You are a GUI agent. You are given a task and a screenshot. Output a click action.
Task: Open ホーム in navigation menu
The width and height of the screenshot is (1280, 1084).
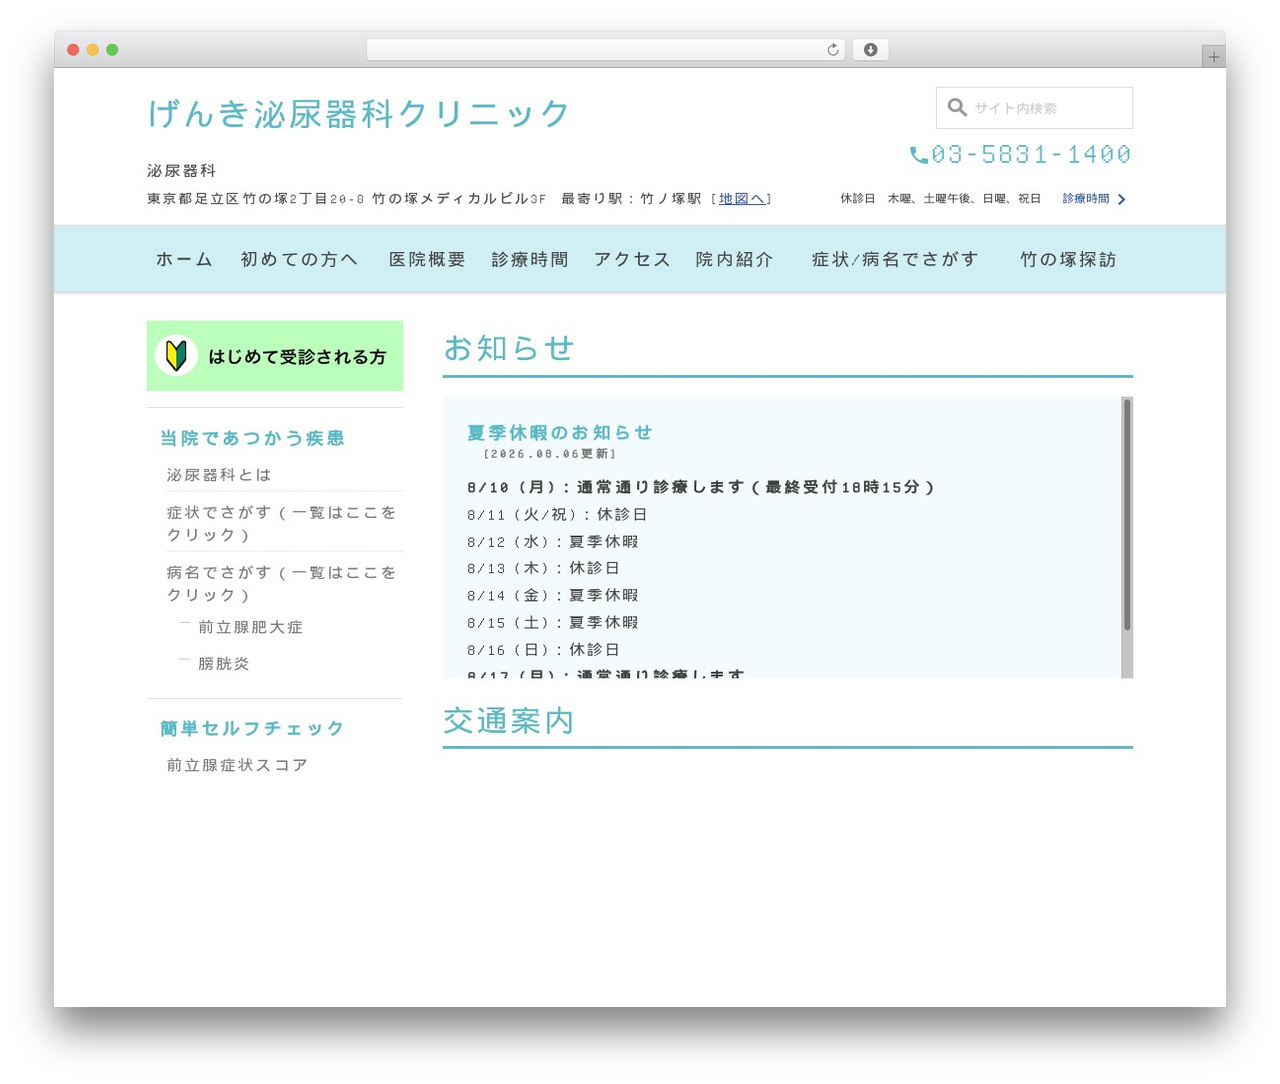pyautogui.click(x=184, y=259)
